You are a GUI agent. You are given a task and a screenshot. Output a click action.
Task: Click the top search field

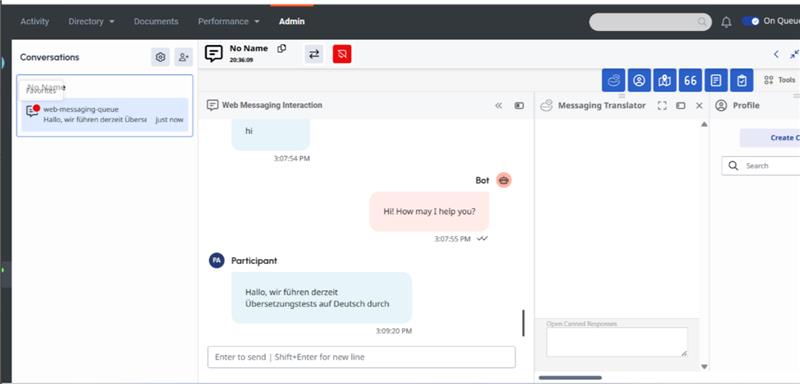pyautogui.click(x=650, y=22)
